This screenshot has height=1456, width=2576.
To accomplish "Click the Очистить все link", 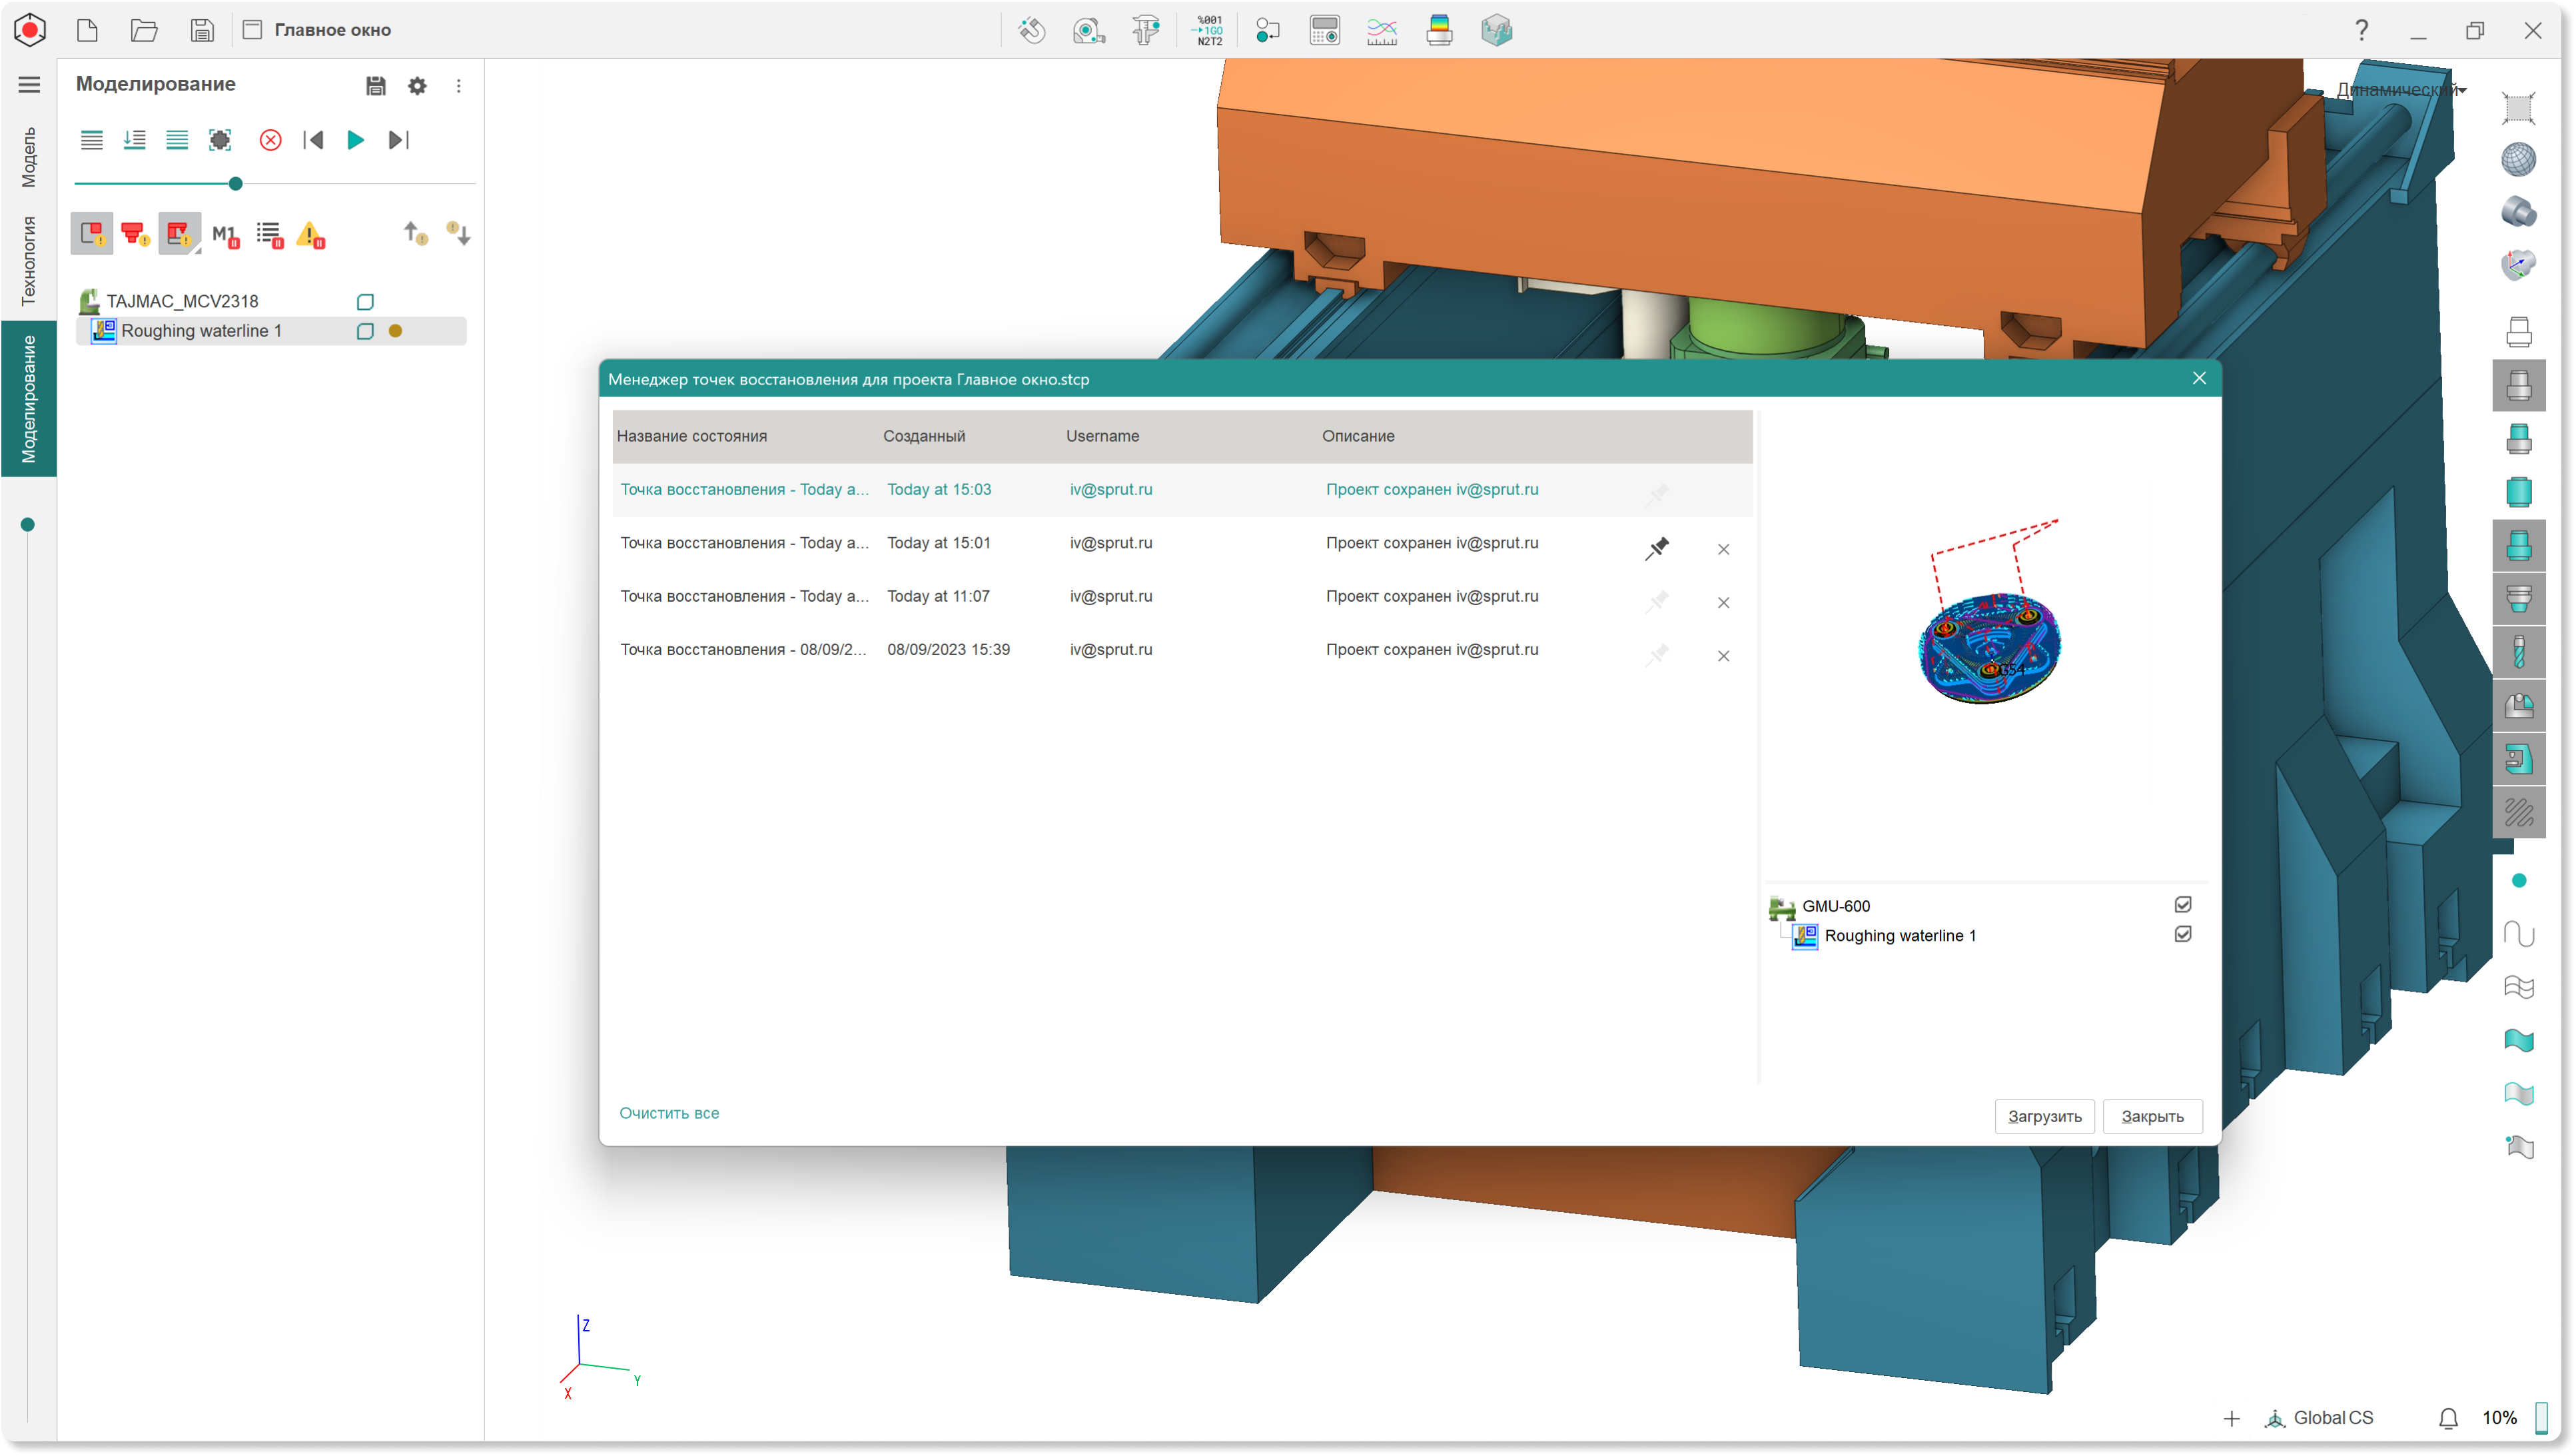I will 669,1113.
